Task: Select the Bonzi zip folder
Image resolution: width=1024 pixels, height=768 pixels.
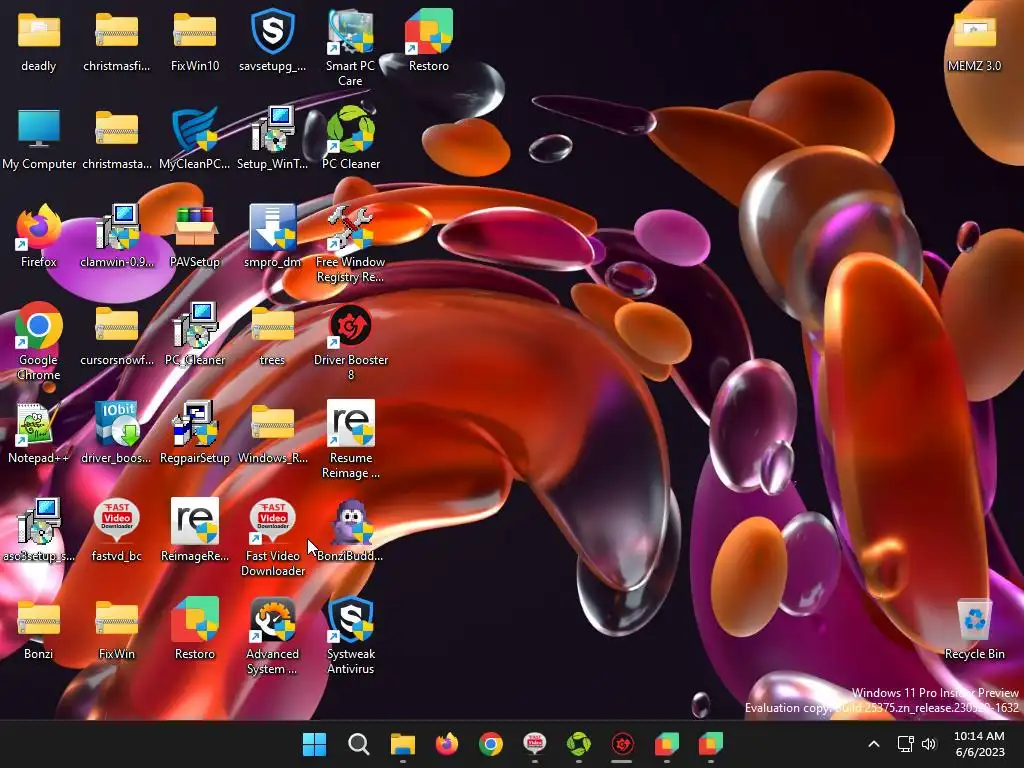Action: point(39,618)
